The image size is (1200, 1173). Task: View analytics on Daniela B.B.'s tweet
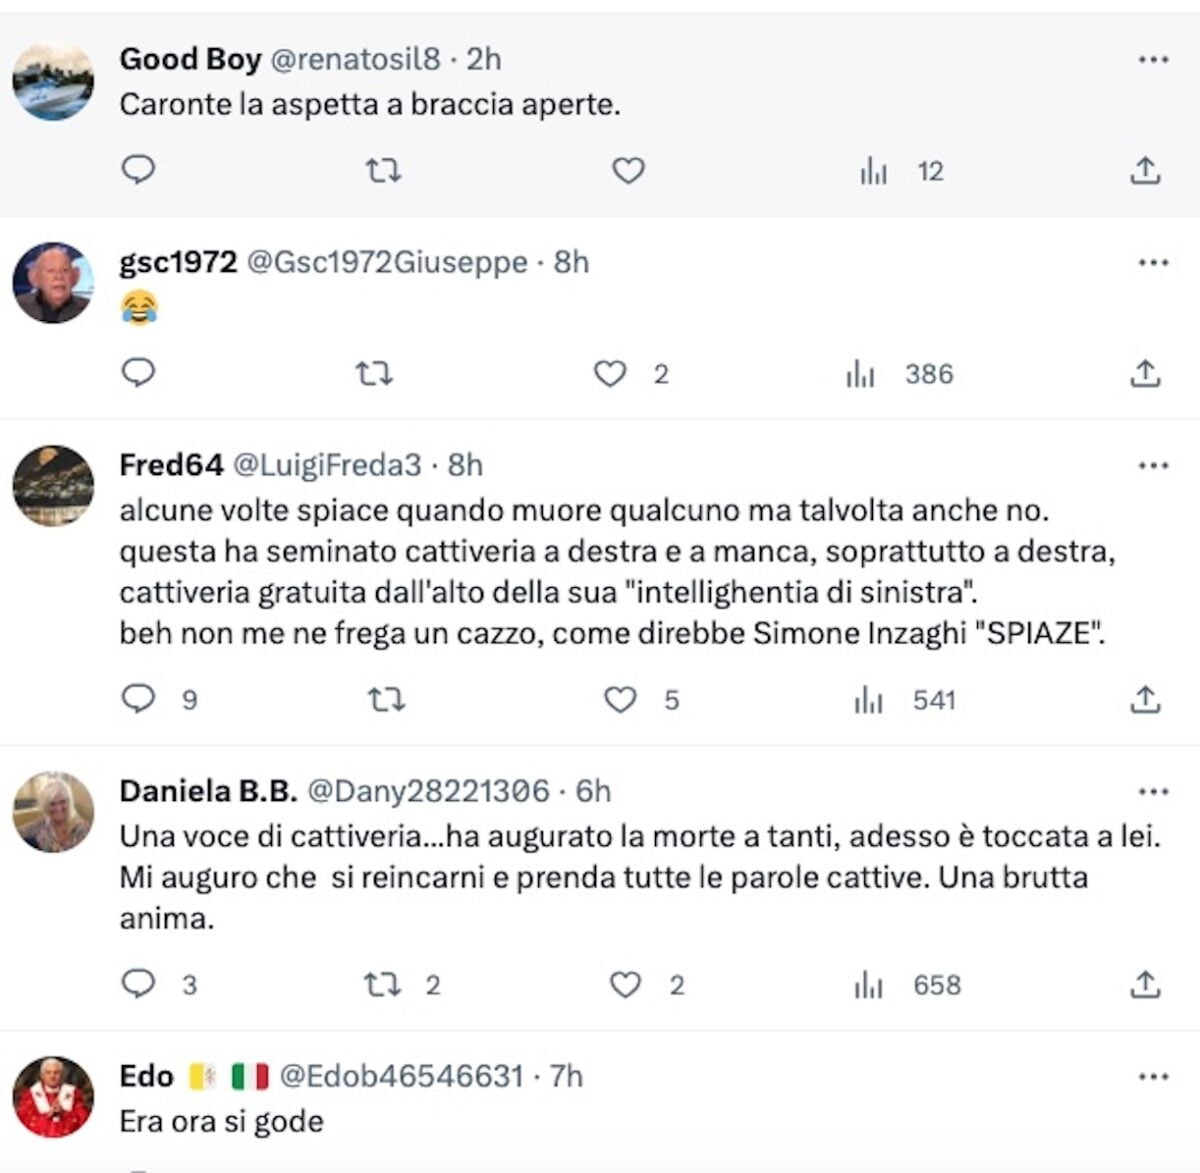869,985
